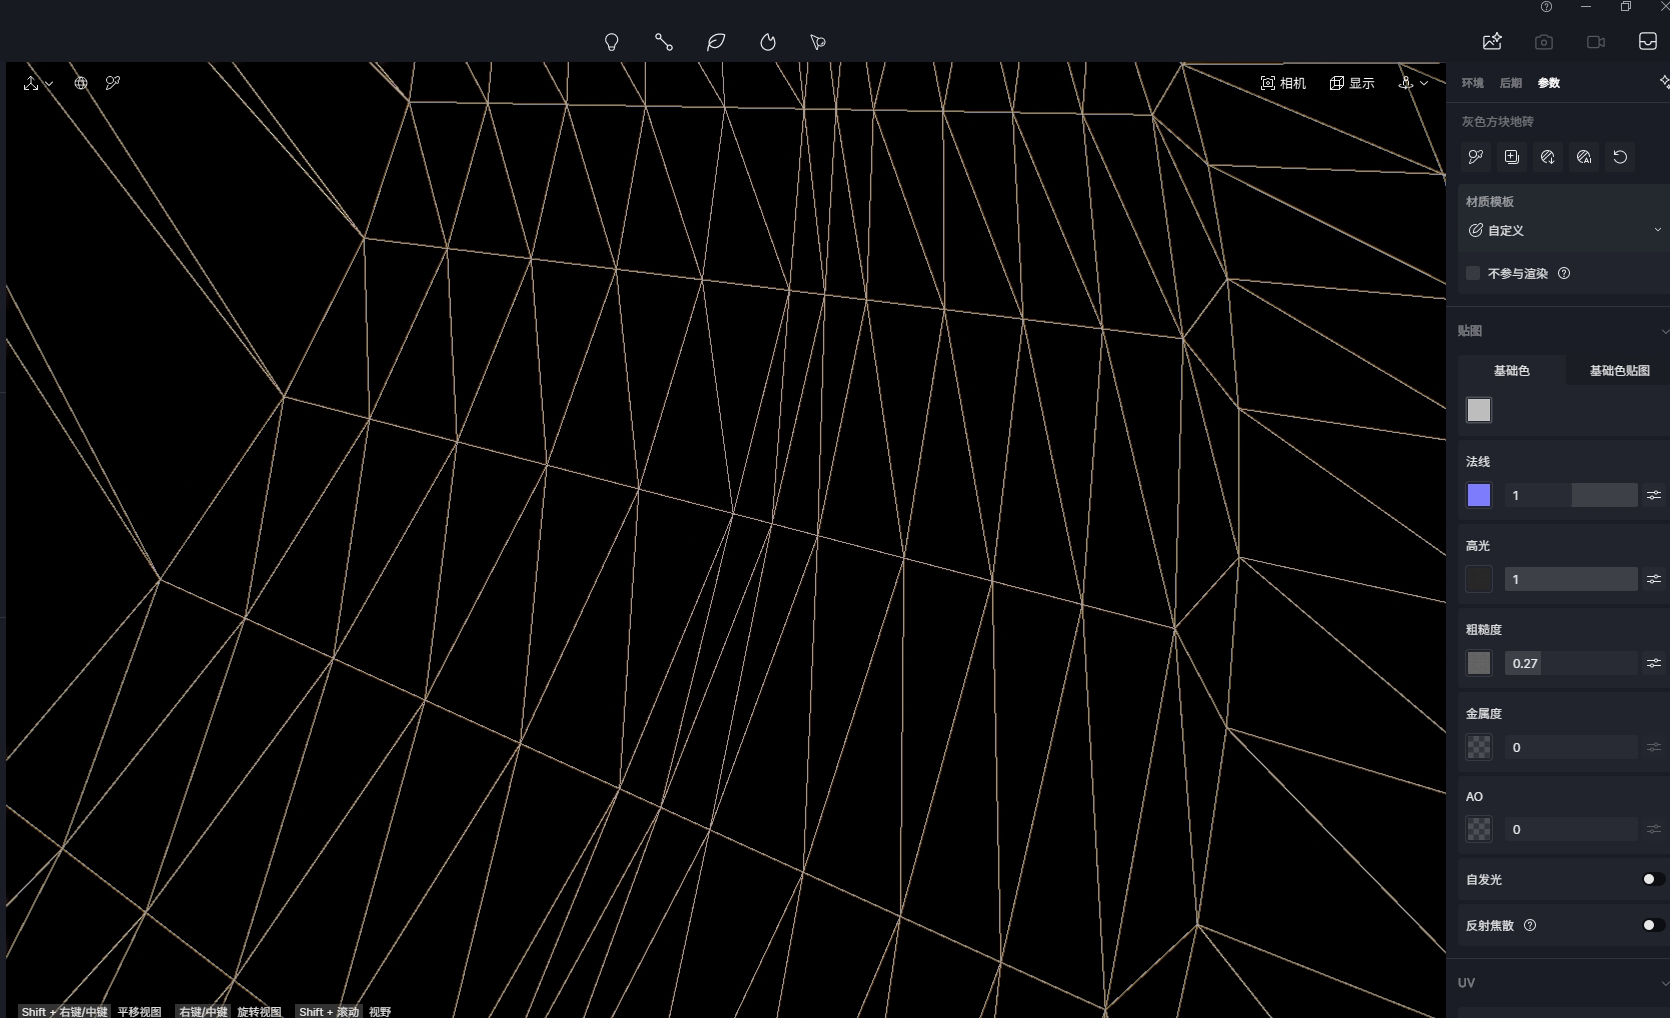Viewport: 1670px width, 1018px height.
Task: Toggle the 自发光 switch on
Action: (x=1652, y=879)
